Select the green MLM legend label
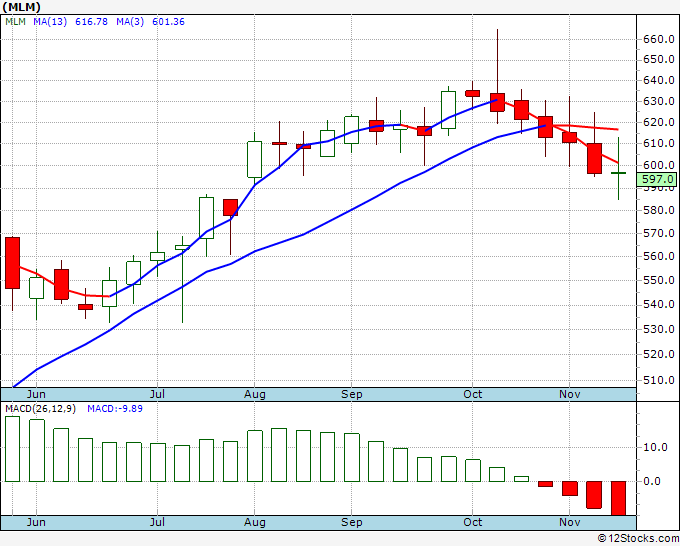680x546 pixels. tap(16, 22)
